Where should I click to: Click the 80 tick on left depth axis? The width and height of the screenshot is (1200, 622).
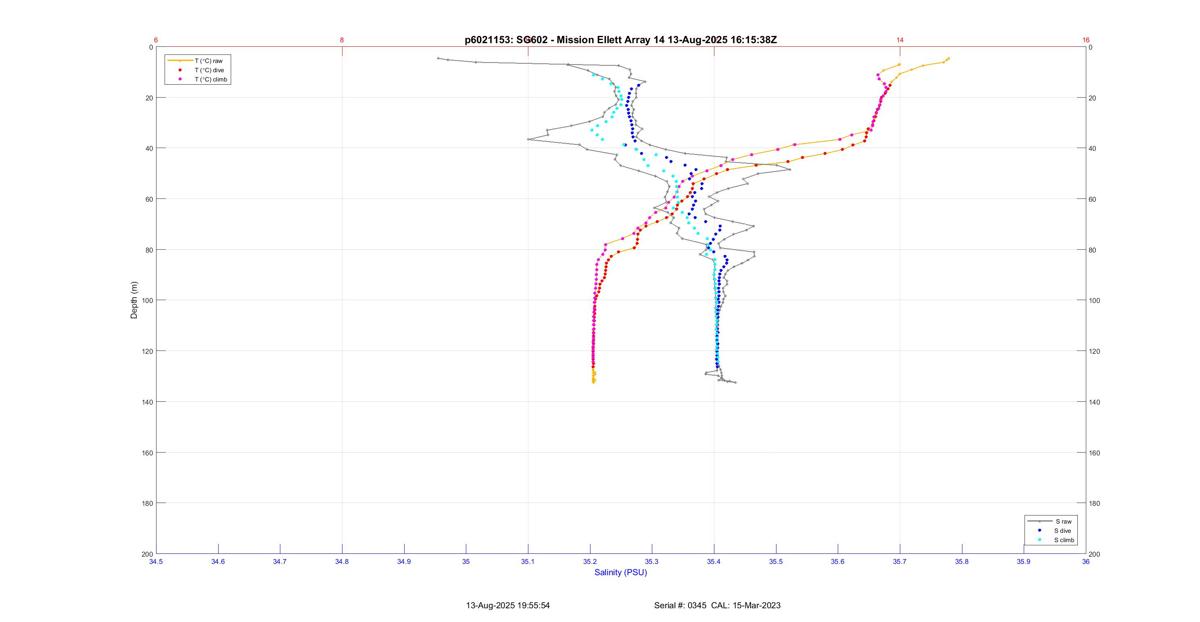point(149,250)
